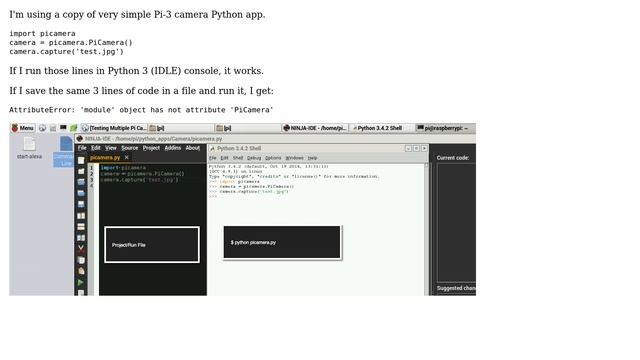Click the Save File floppy icon in NINJA-IDE
This screenshot has height=360, width=640.
coord(81,204)
